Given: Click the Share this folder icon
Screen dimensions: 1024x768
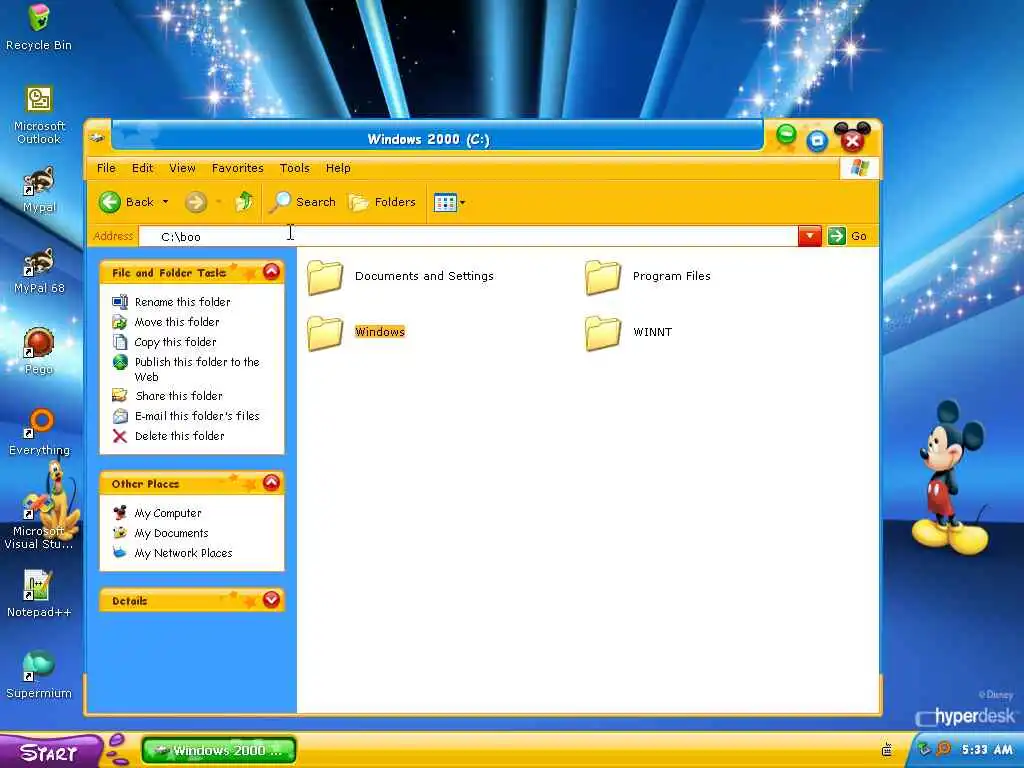Looking at the screenshot, I should (x=120, y=395).
